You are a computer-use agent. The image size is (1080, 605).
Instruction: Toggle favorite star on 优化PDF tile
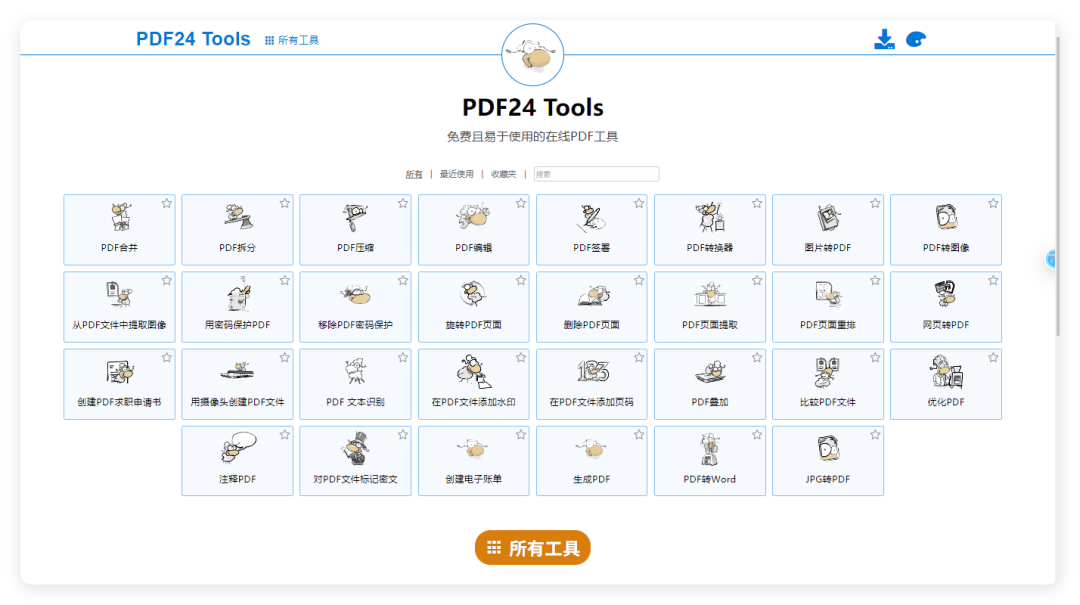[993, 358]
